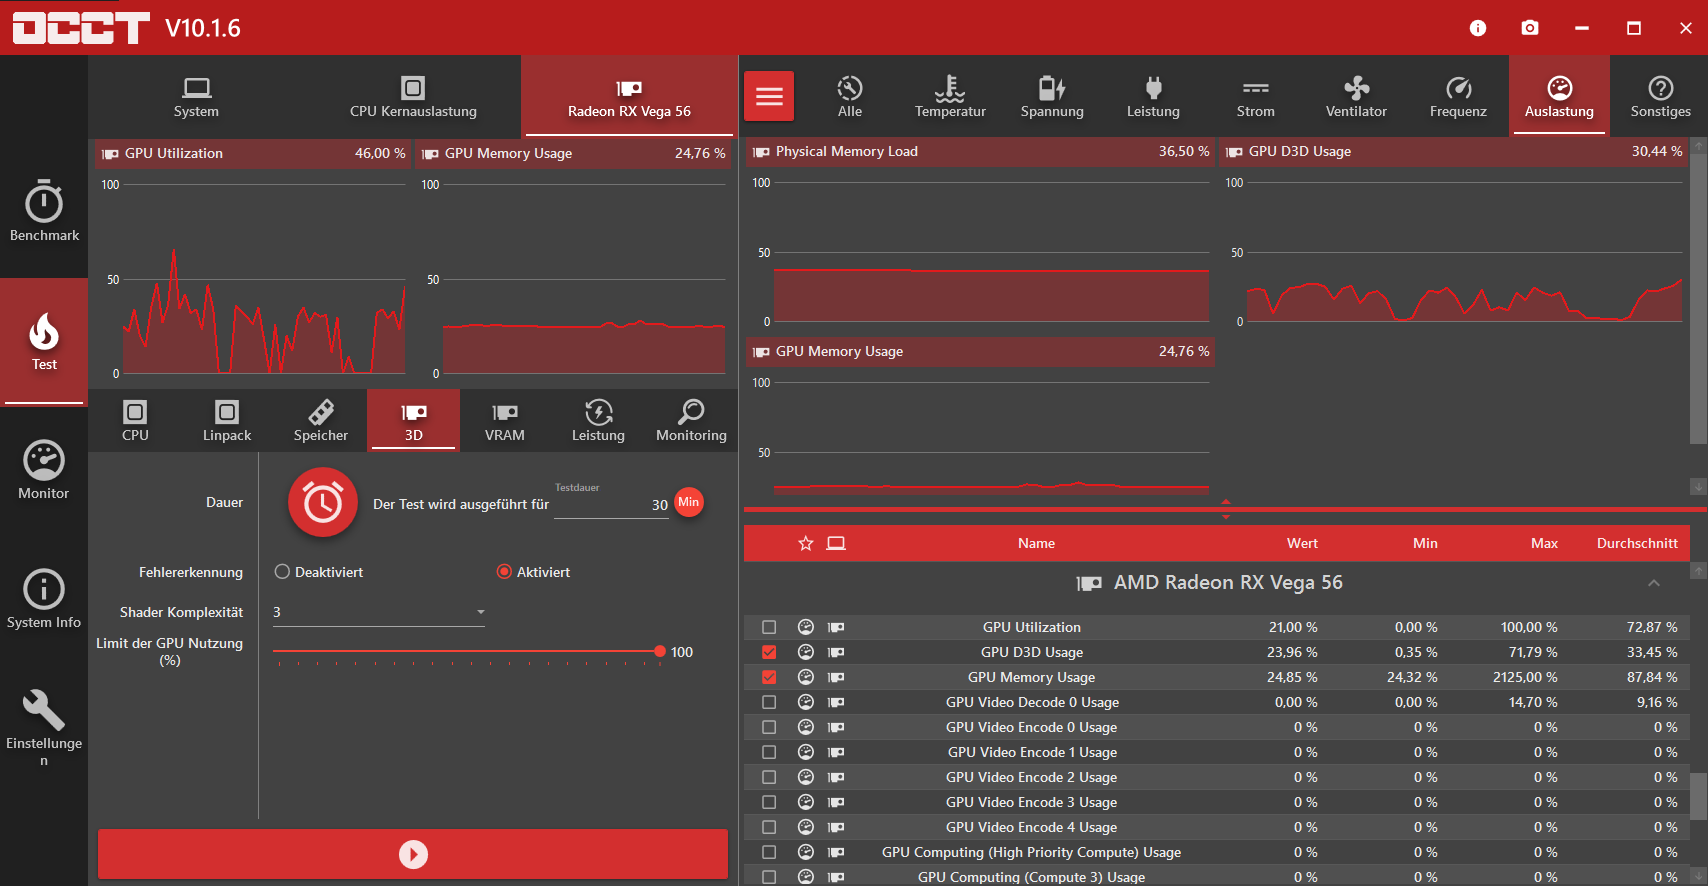Check GPU Video Encode 1 Usage box
The image size is (1708, 886).
tap(769, 752)
